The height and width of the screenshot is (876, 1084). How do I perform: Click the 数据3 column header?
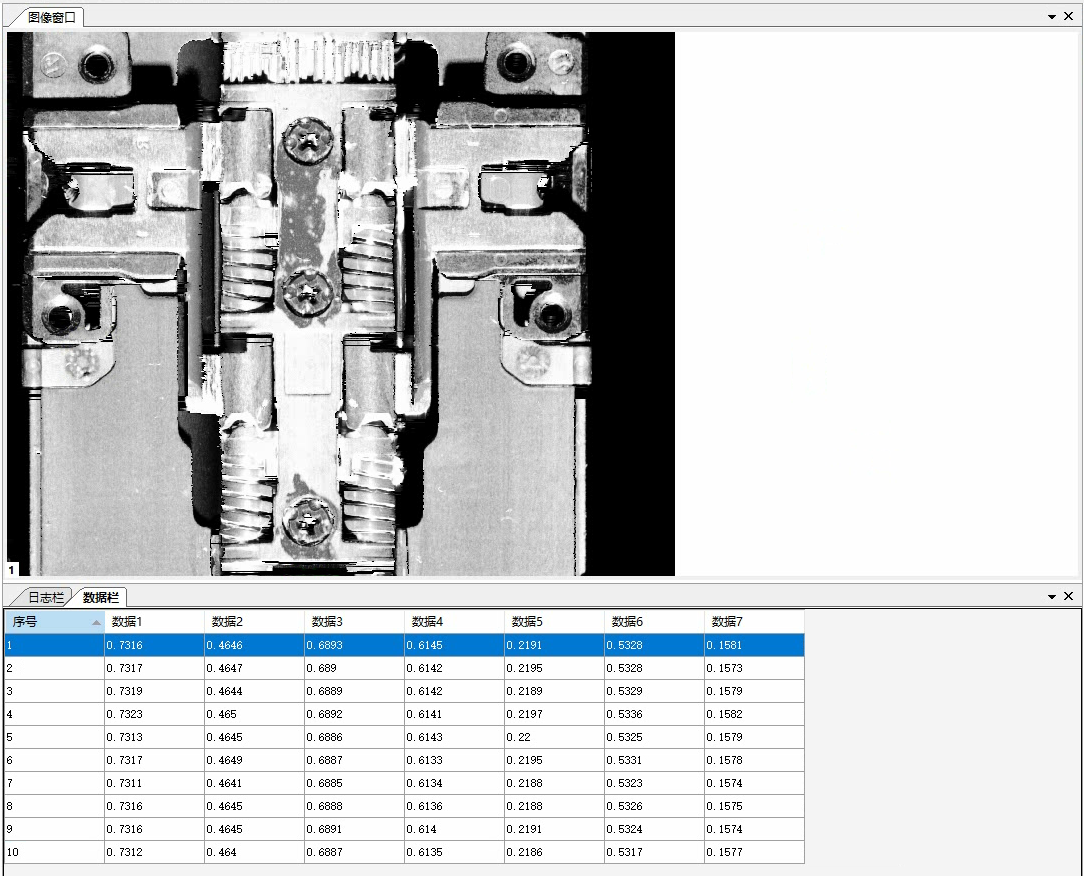pyautogui.click(x=355, y=622)
